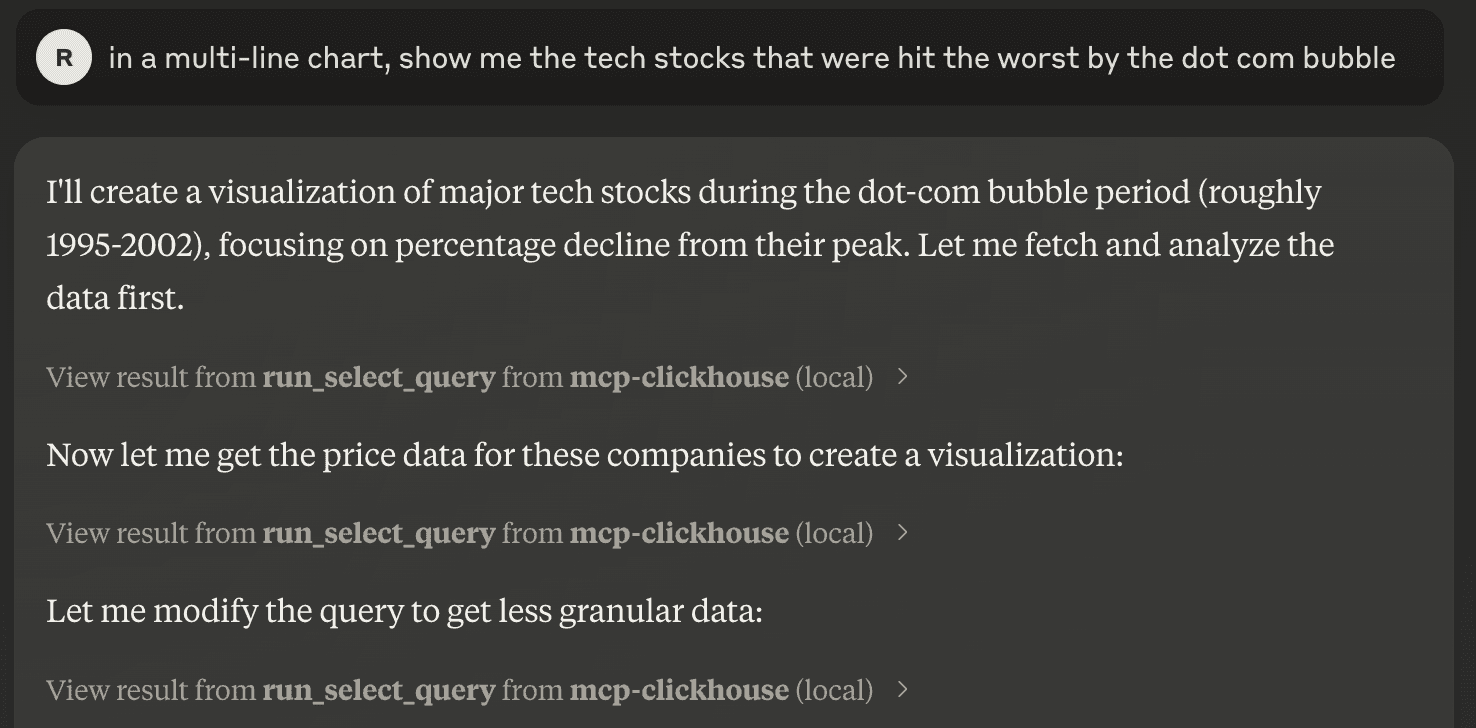
Task: Click bold mcp-clickhouse in the second tool result
Action: pyautogui.click(x=679, y=533)
